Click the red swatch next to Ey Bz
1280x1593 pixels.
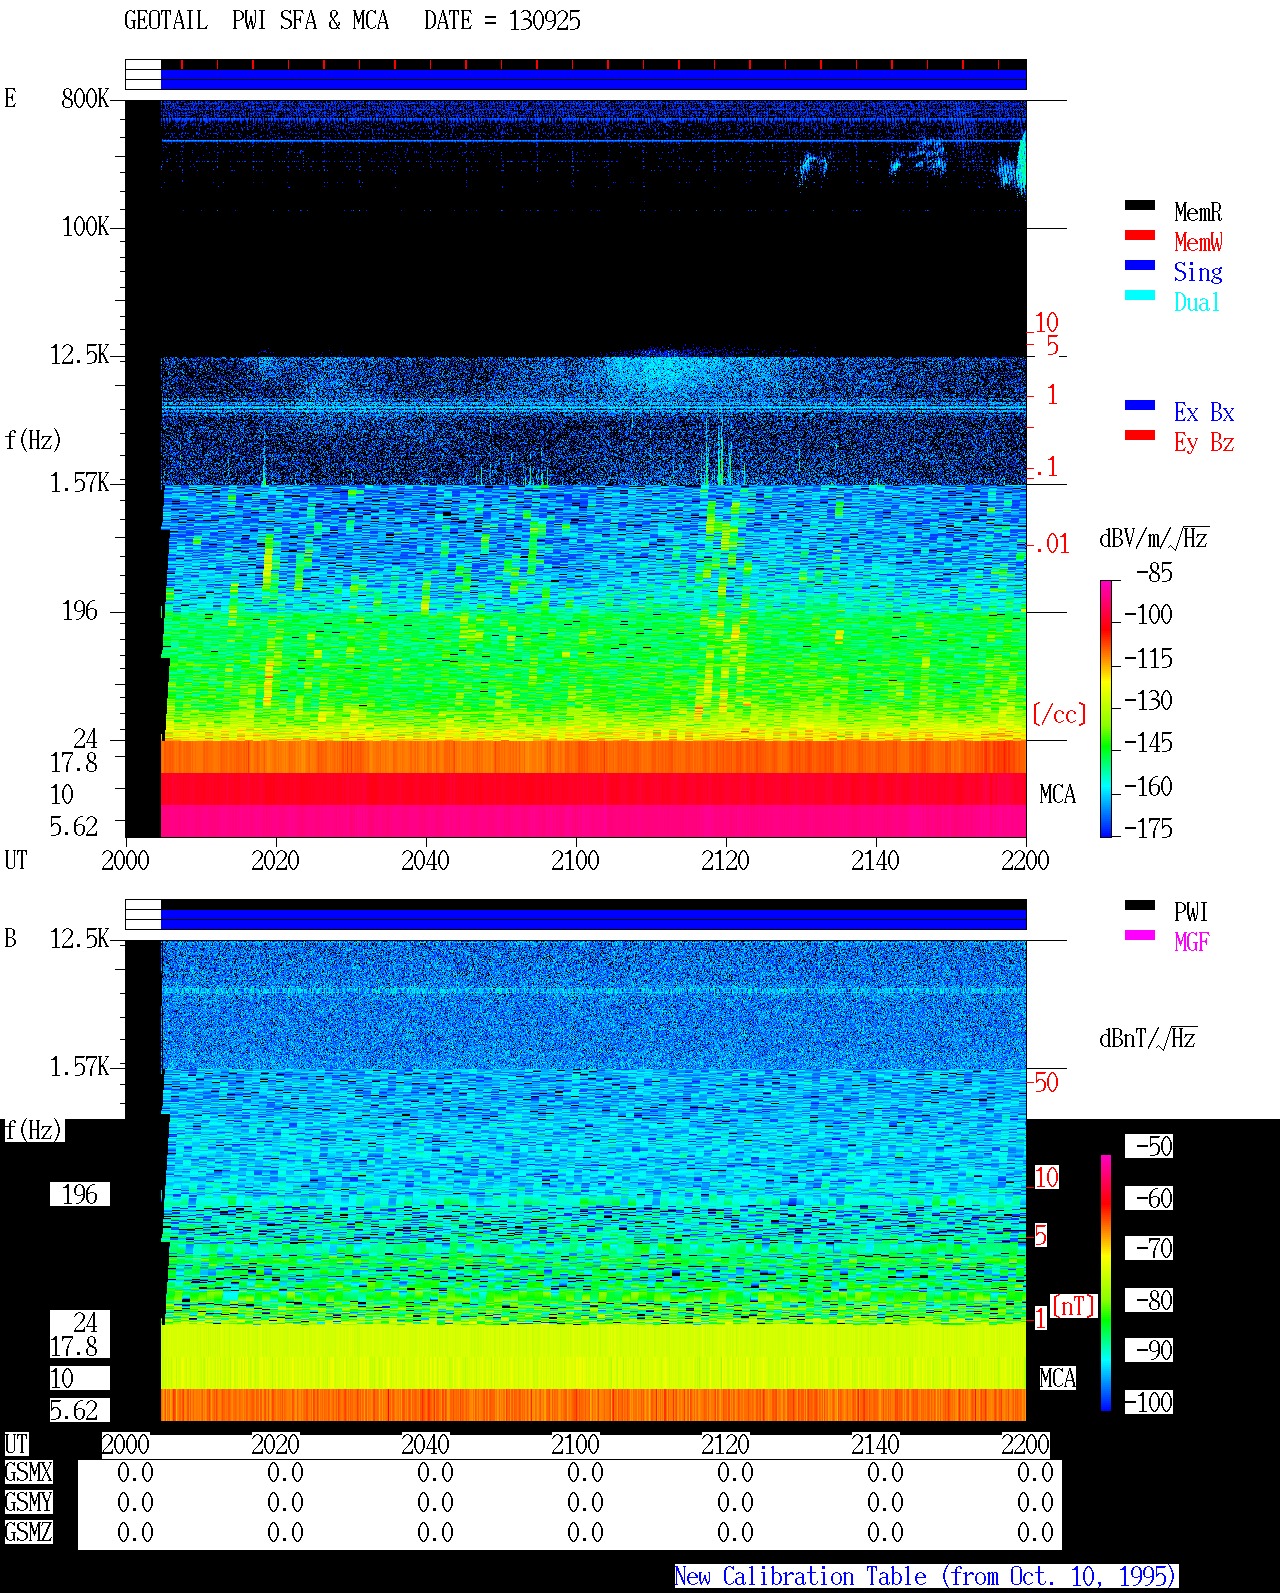[x=1140, y=436]
